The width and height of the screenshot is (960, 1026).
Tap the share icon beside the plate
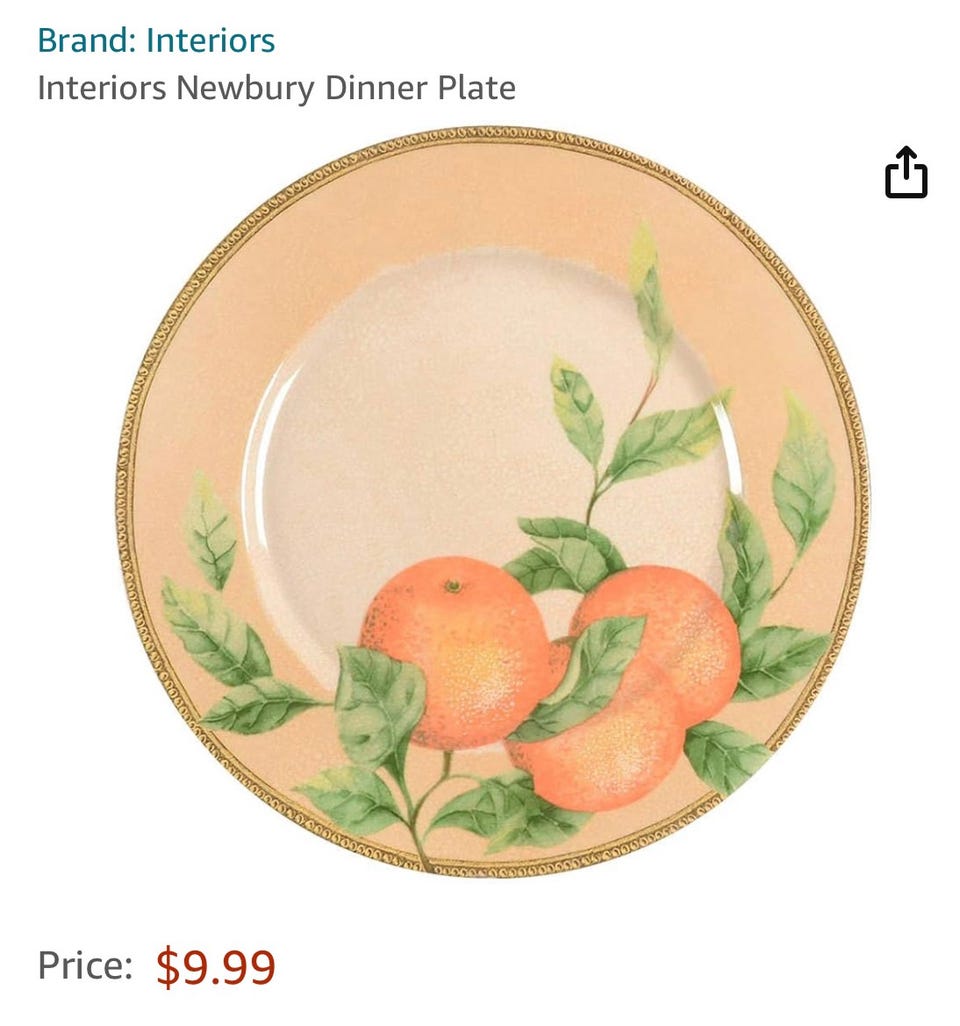(906, 172)
